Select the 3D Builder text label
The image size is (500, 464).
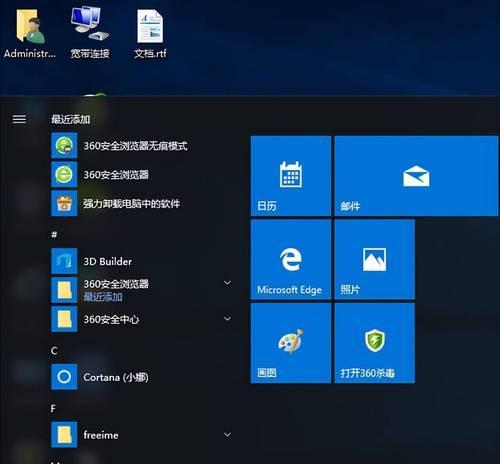click(107, 261)
